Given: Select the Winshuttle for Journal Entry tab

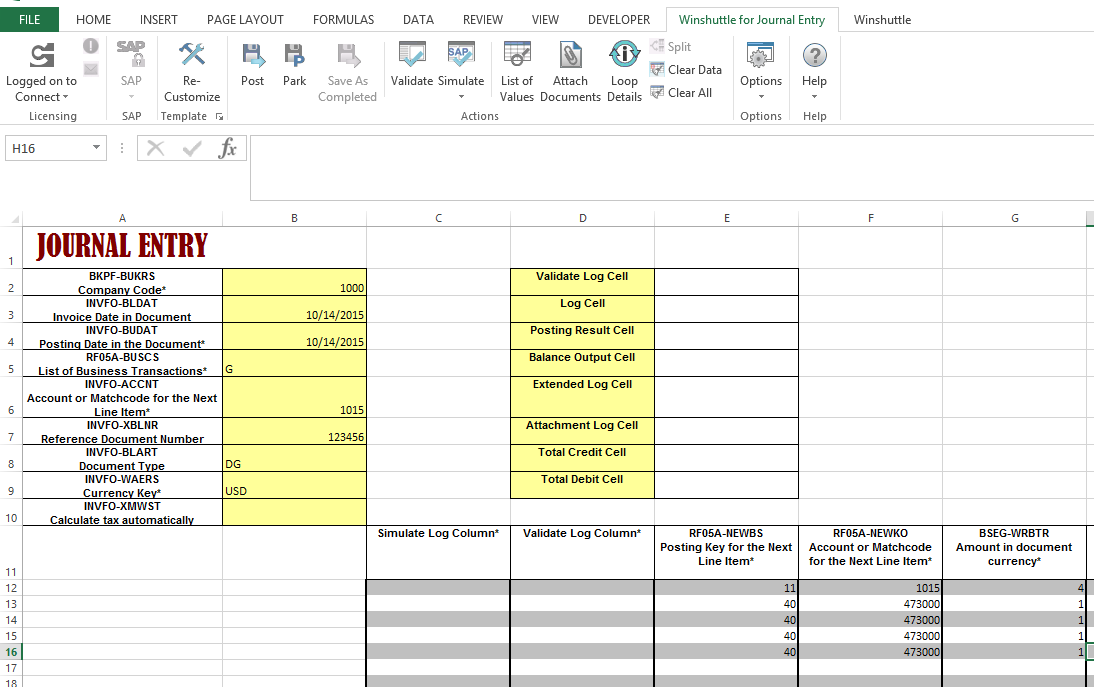Looking at the screenshot, I should 752,20.
